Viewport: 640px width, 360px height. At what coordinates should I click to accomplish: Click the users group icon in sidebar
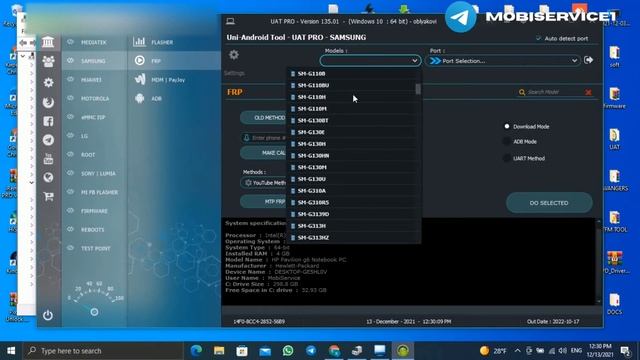point(48,61)
